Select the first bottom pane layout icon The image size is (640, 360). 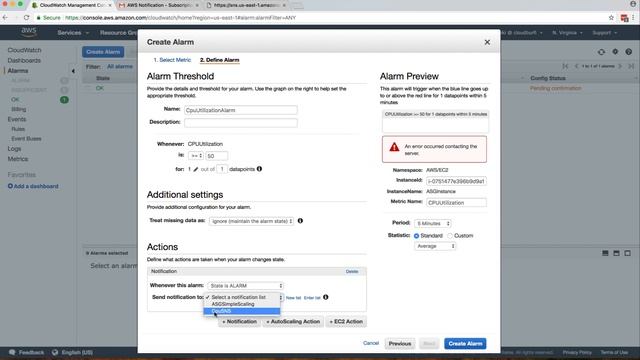click(605, 253)
